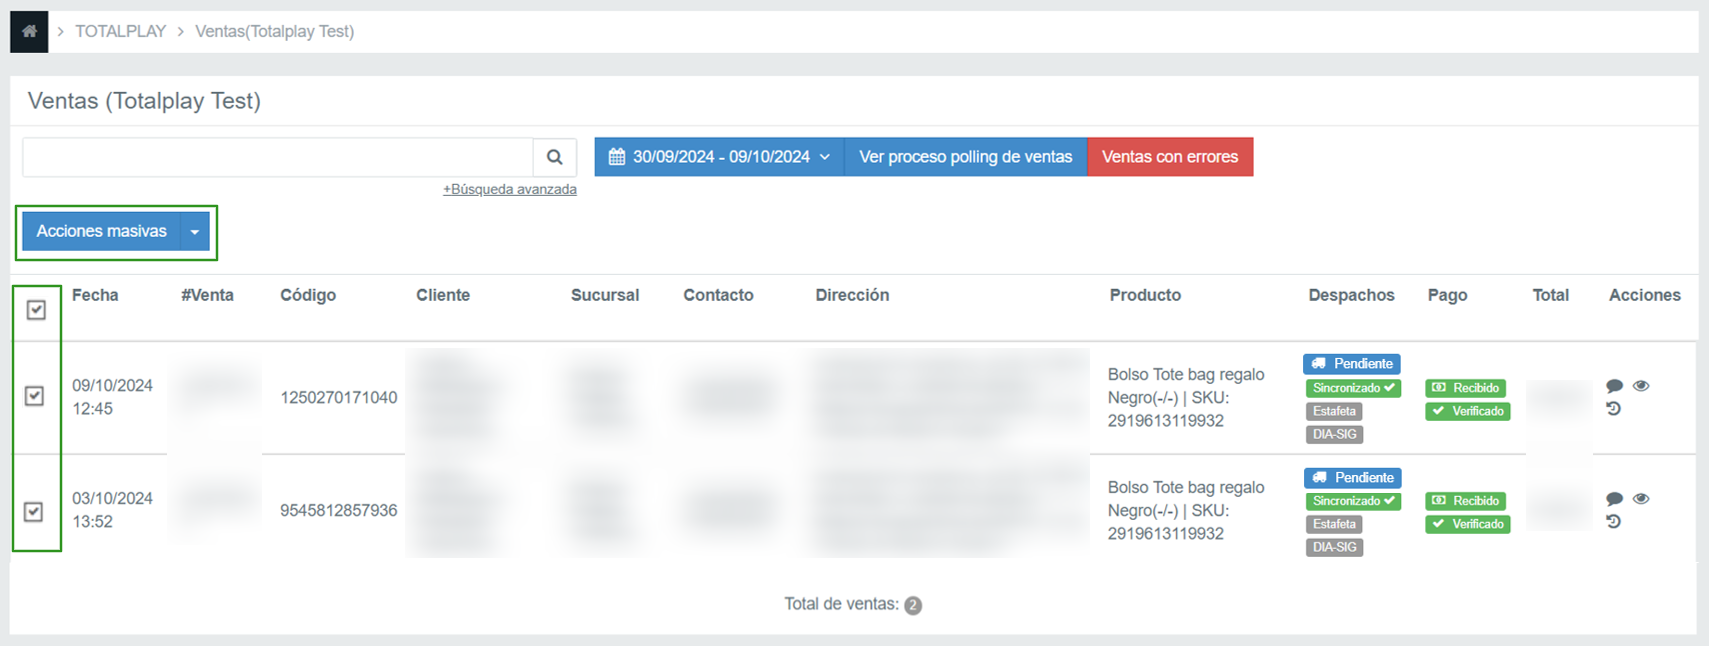Click the search magnifier button

tap(555, 157)
